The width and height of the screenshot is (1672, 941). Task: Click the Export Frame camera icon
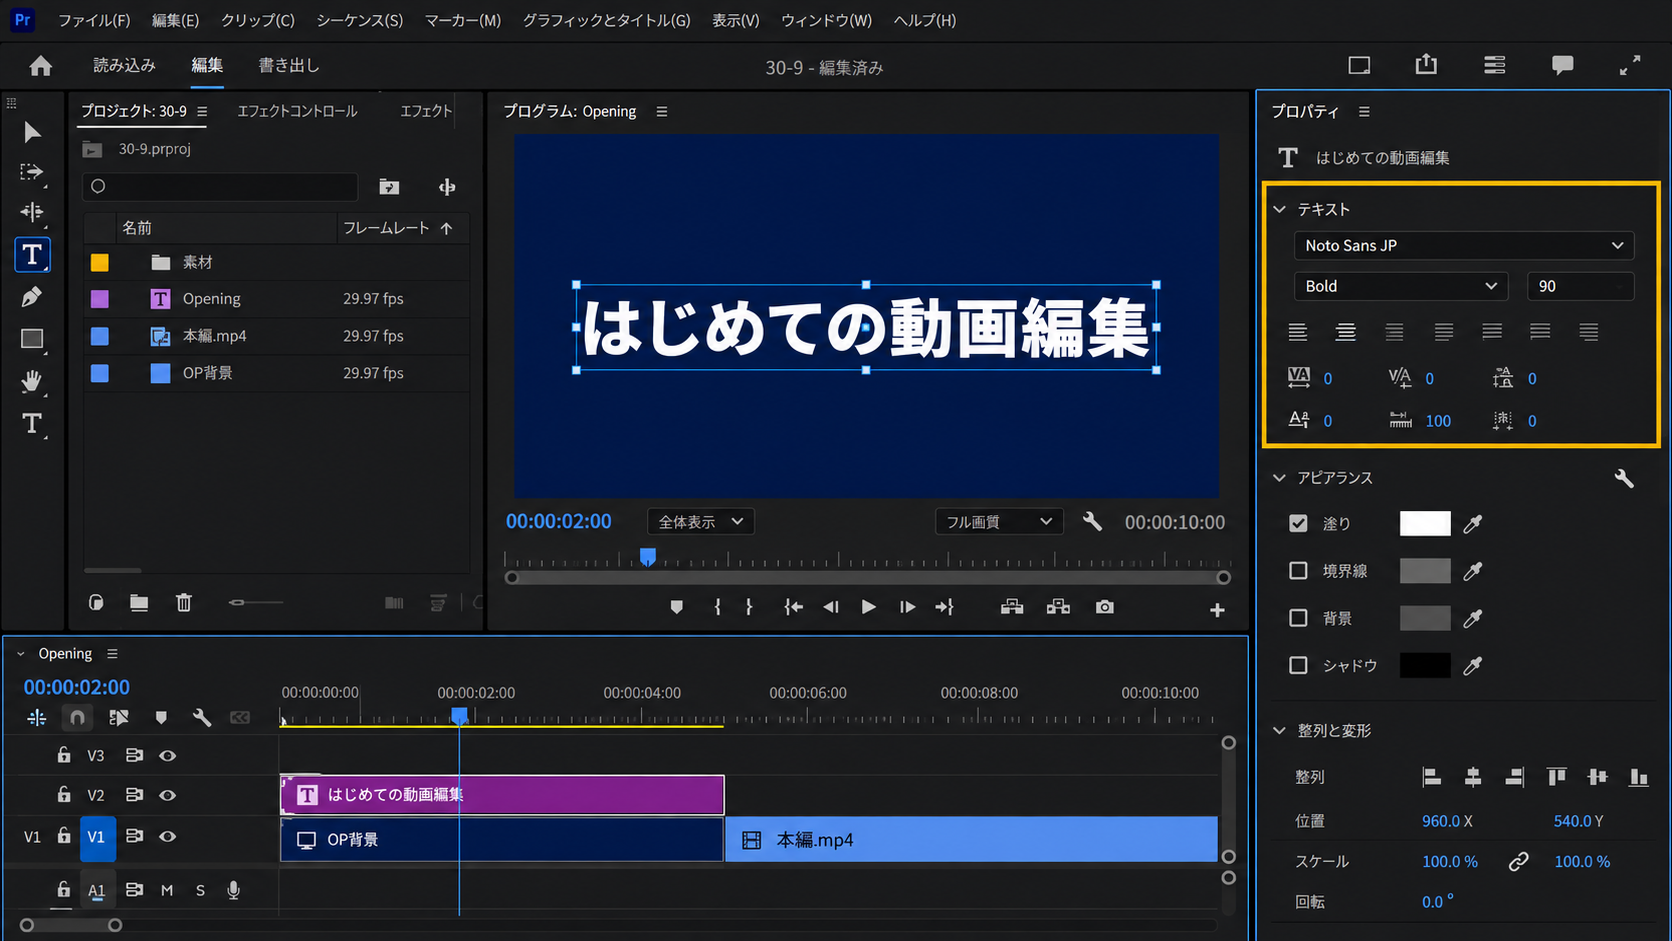(x=1104, y=607)
